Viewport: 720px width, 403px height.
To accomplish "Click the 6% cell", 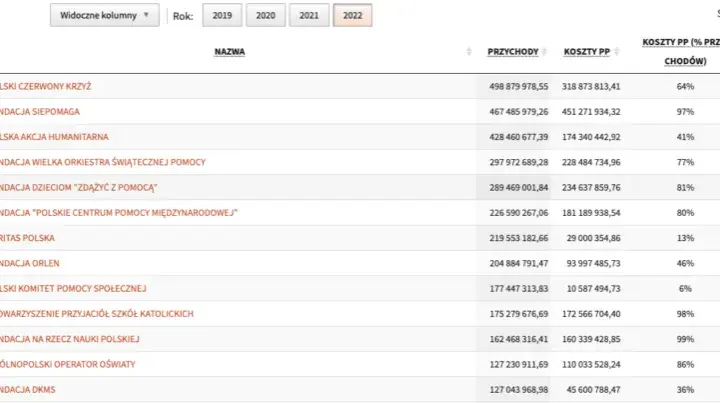I will tap(685, 288).
